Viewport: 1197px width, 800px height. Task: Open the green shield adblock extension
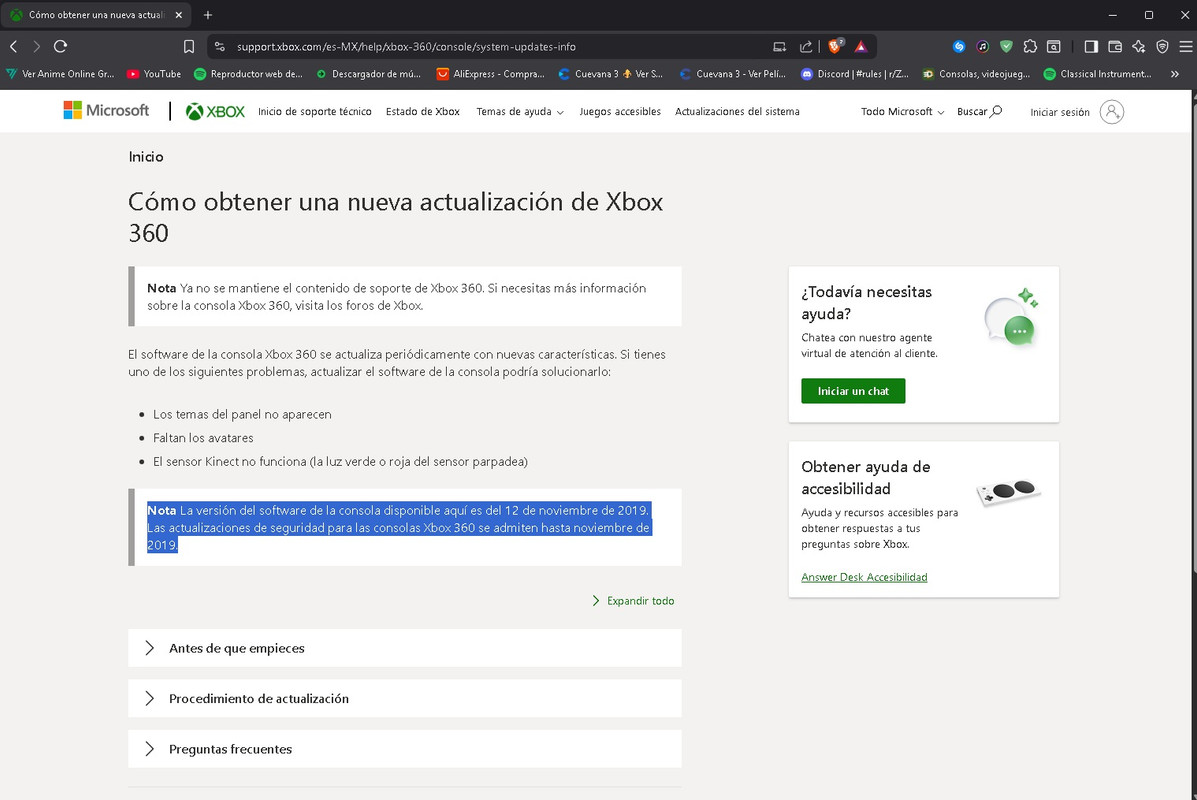[x=1006, y=47]
